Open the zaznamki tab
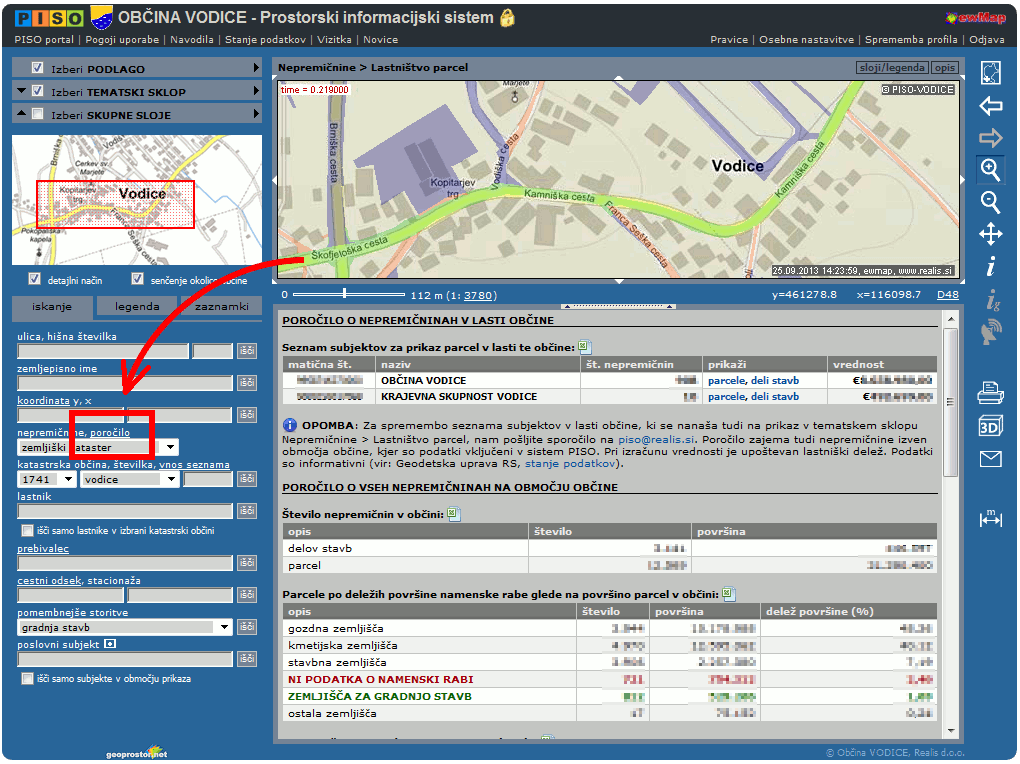 (x=221, y=307)
